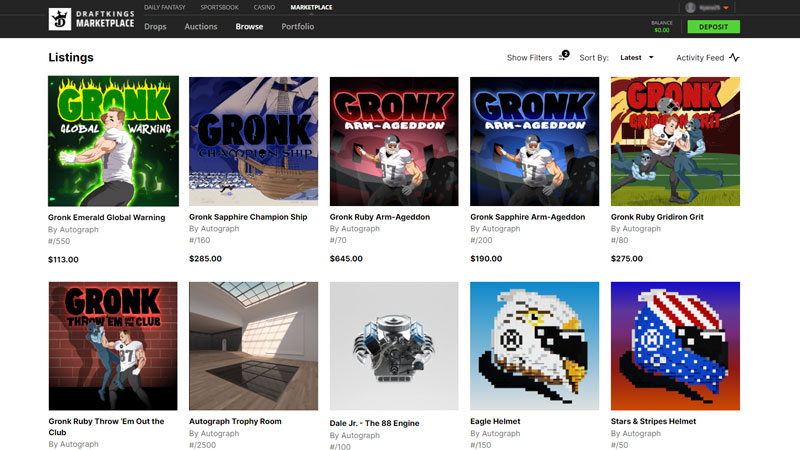800x450 pixels.
Task: Open the Activity Feed link
Action: [x=700, y=58]
